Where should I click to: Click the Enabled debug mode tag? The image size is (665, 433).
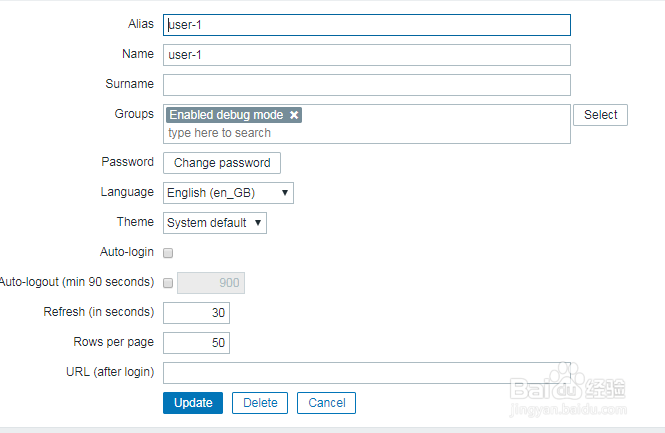click(x=226, y=115)
